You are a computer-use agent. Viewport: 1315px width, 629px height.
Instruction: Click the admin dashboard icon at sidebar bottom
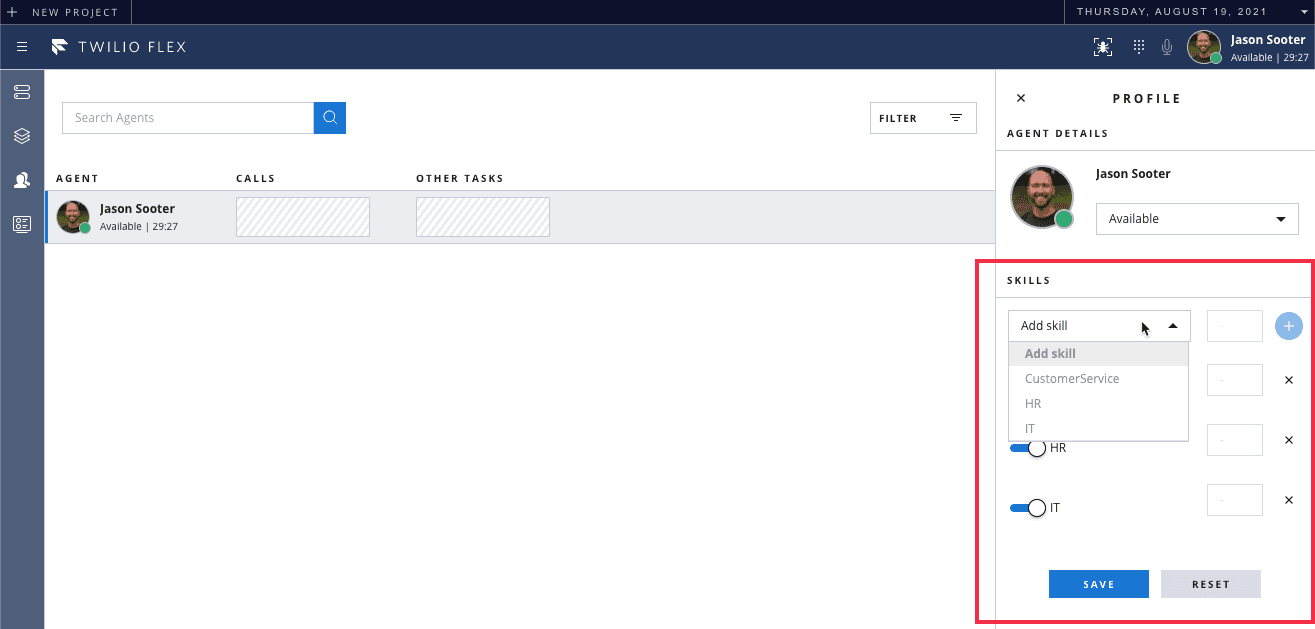point(22,224)
